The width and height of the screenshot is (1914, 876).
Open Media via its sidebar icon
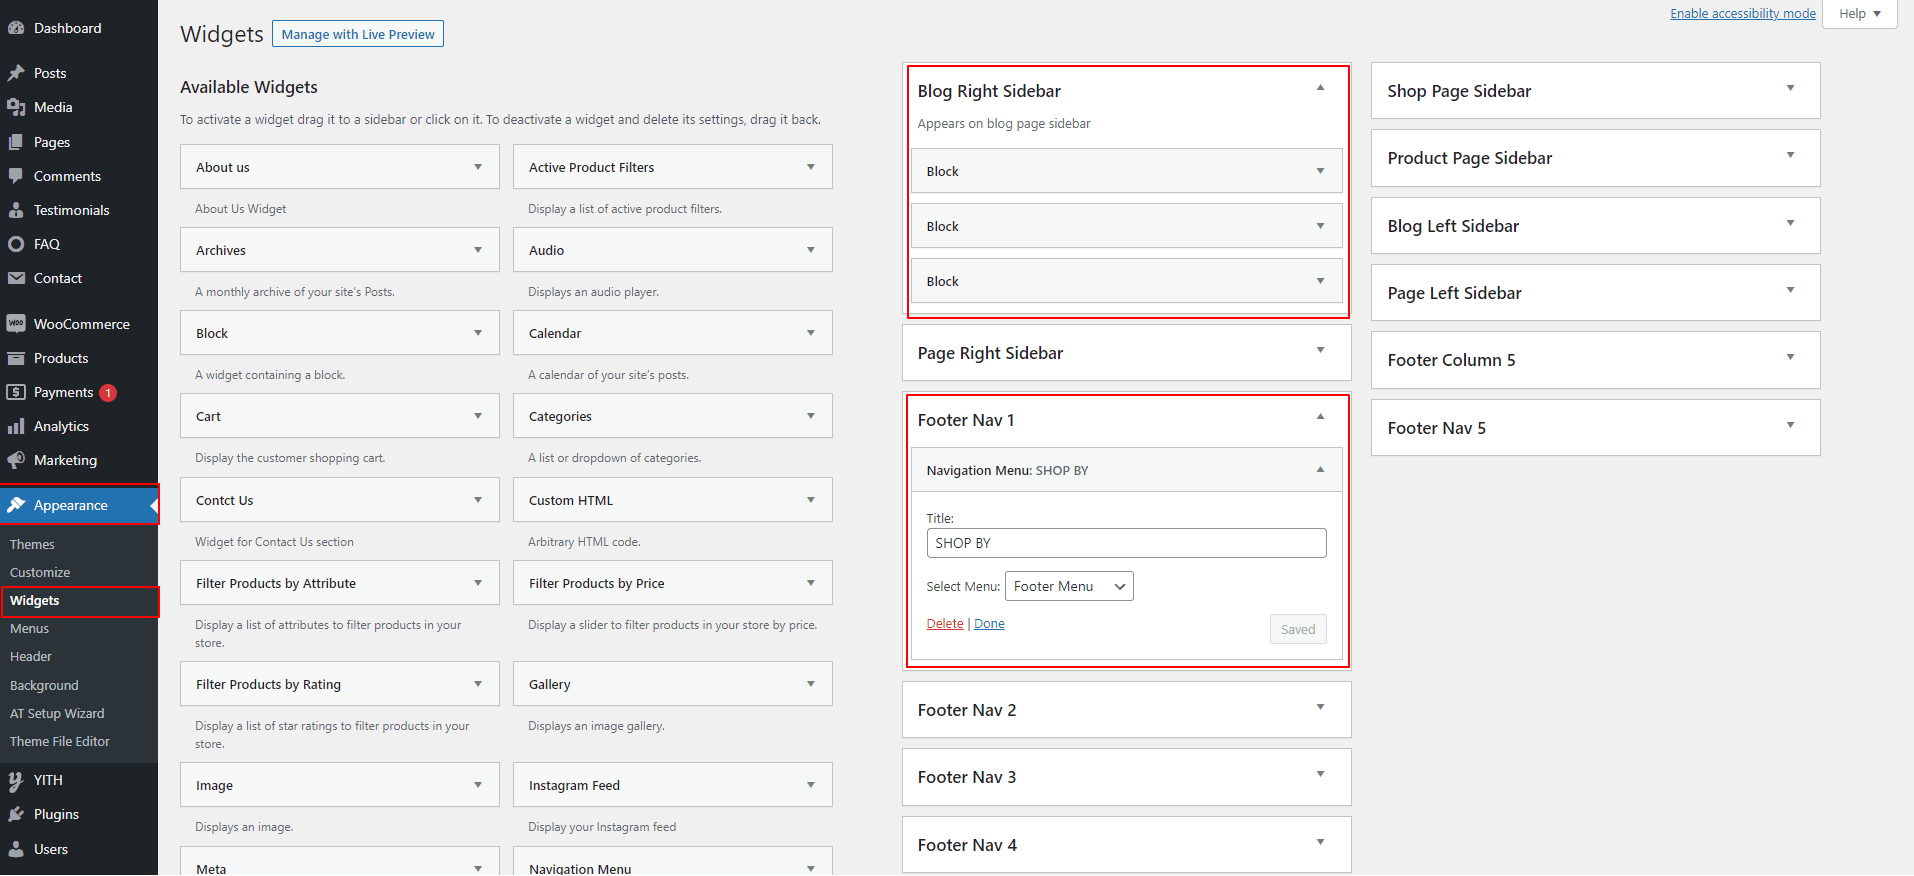[x=16, y=107]
